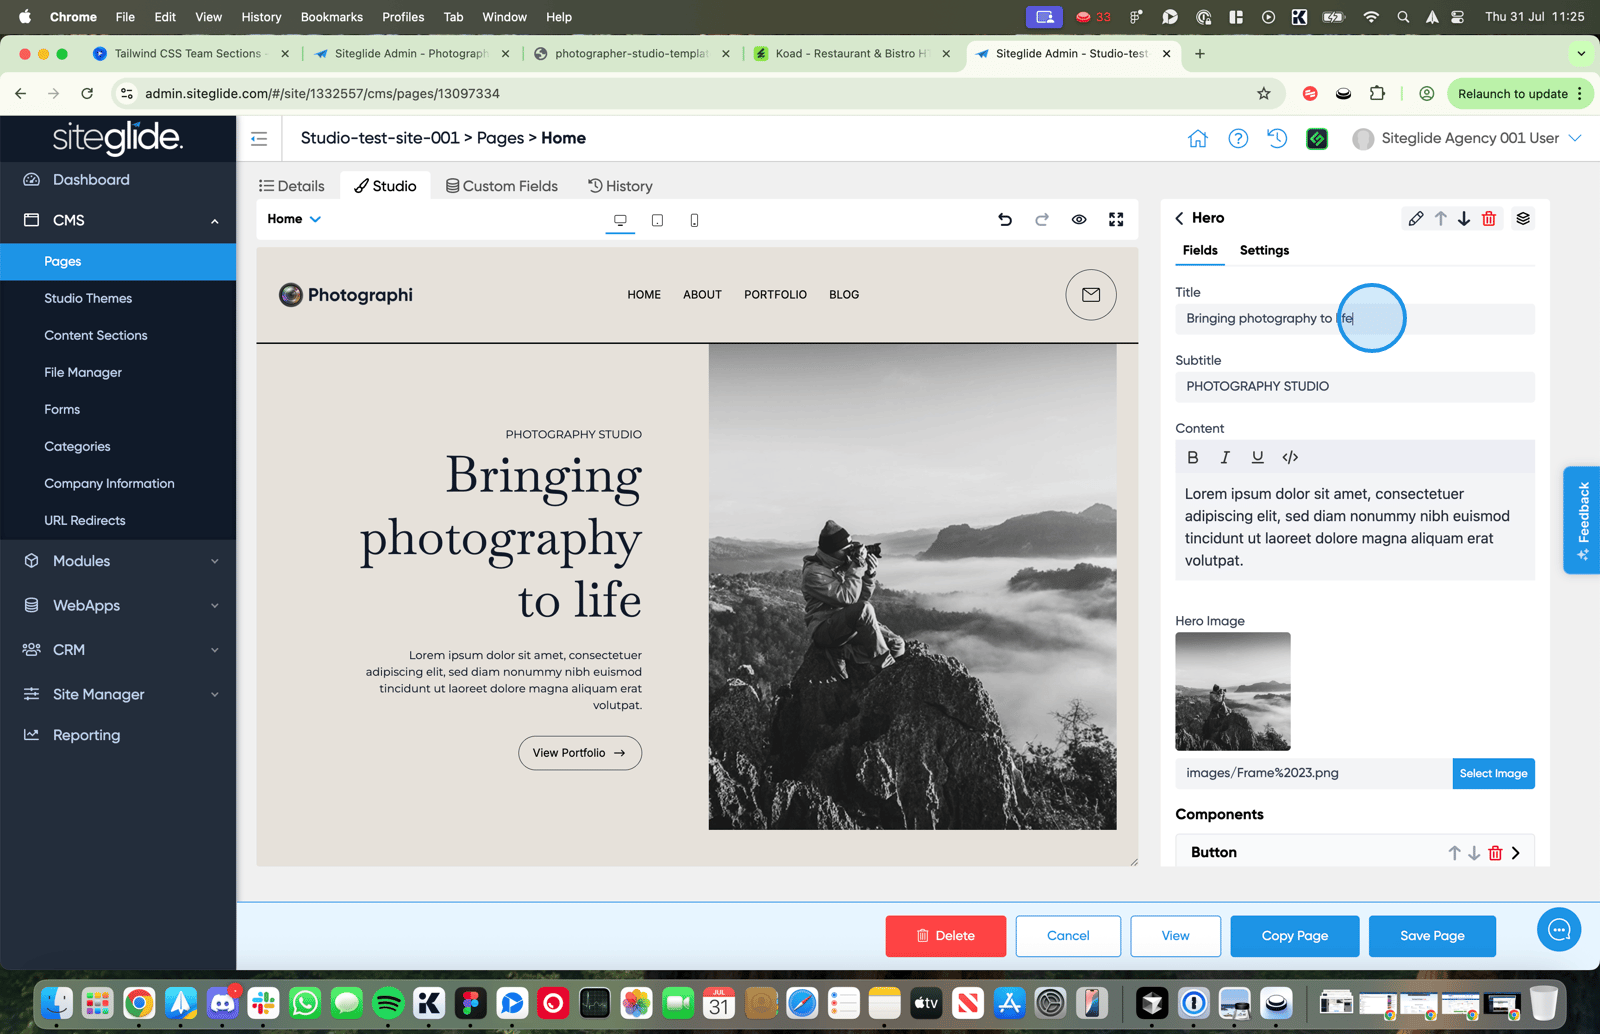This screenshot has width=1600, height=1034.
Task: Click the Save Page button
Action: coord(1432,936)
